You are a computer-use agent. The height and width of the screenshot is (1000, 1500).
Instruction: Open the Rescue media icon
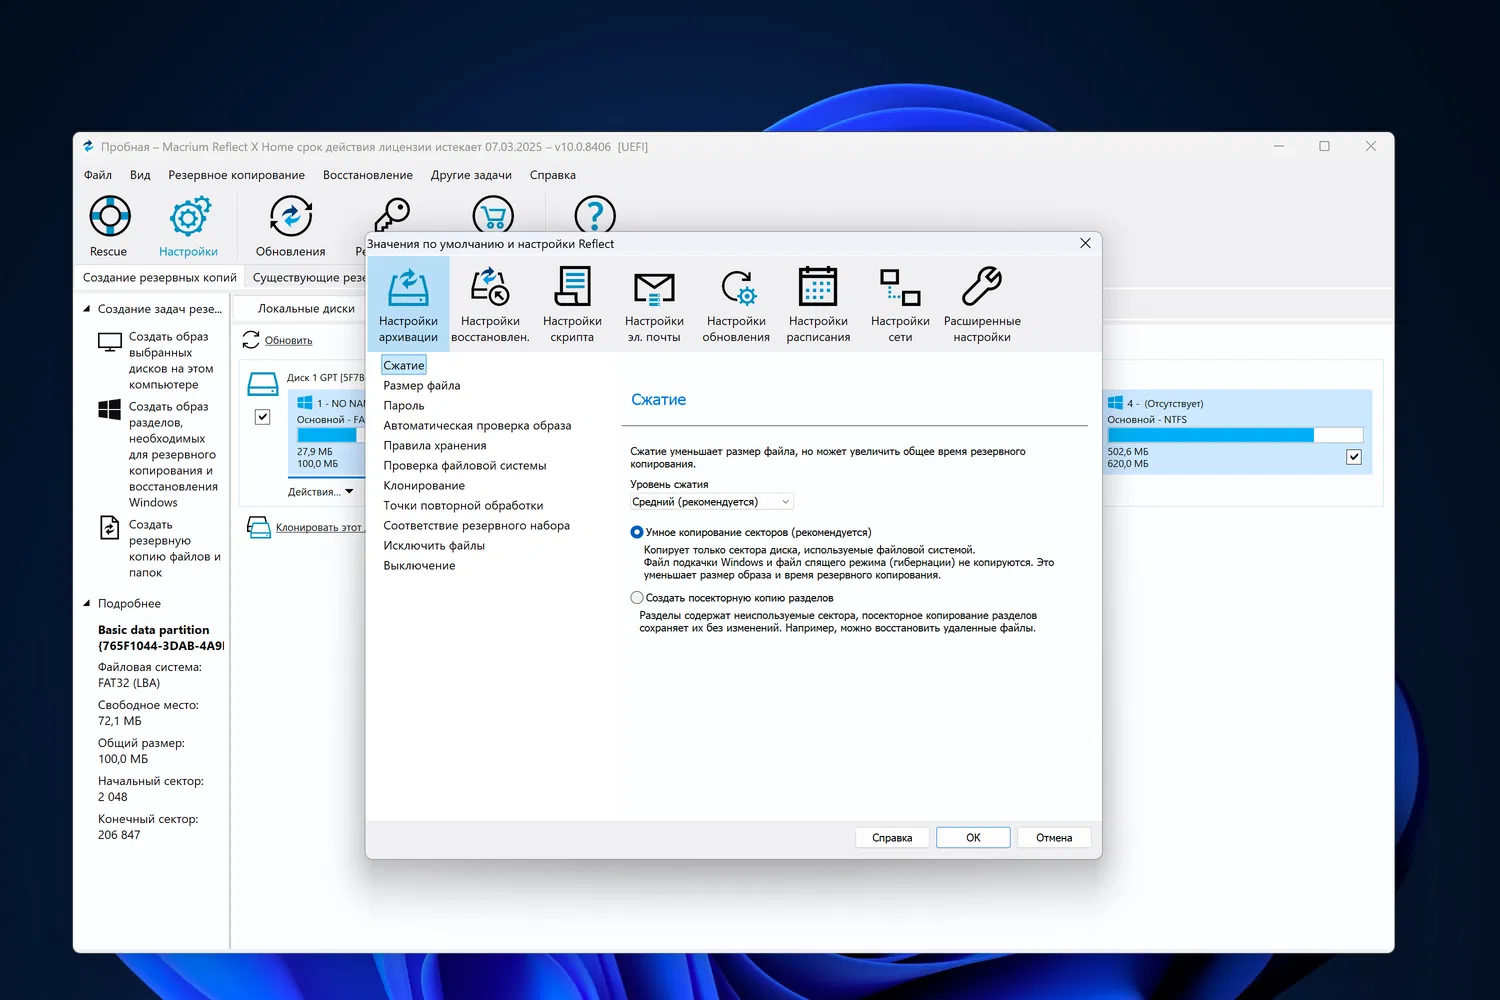pyautogui.click(x=109, y=217)
